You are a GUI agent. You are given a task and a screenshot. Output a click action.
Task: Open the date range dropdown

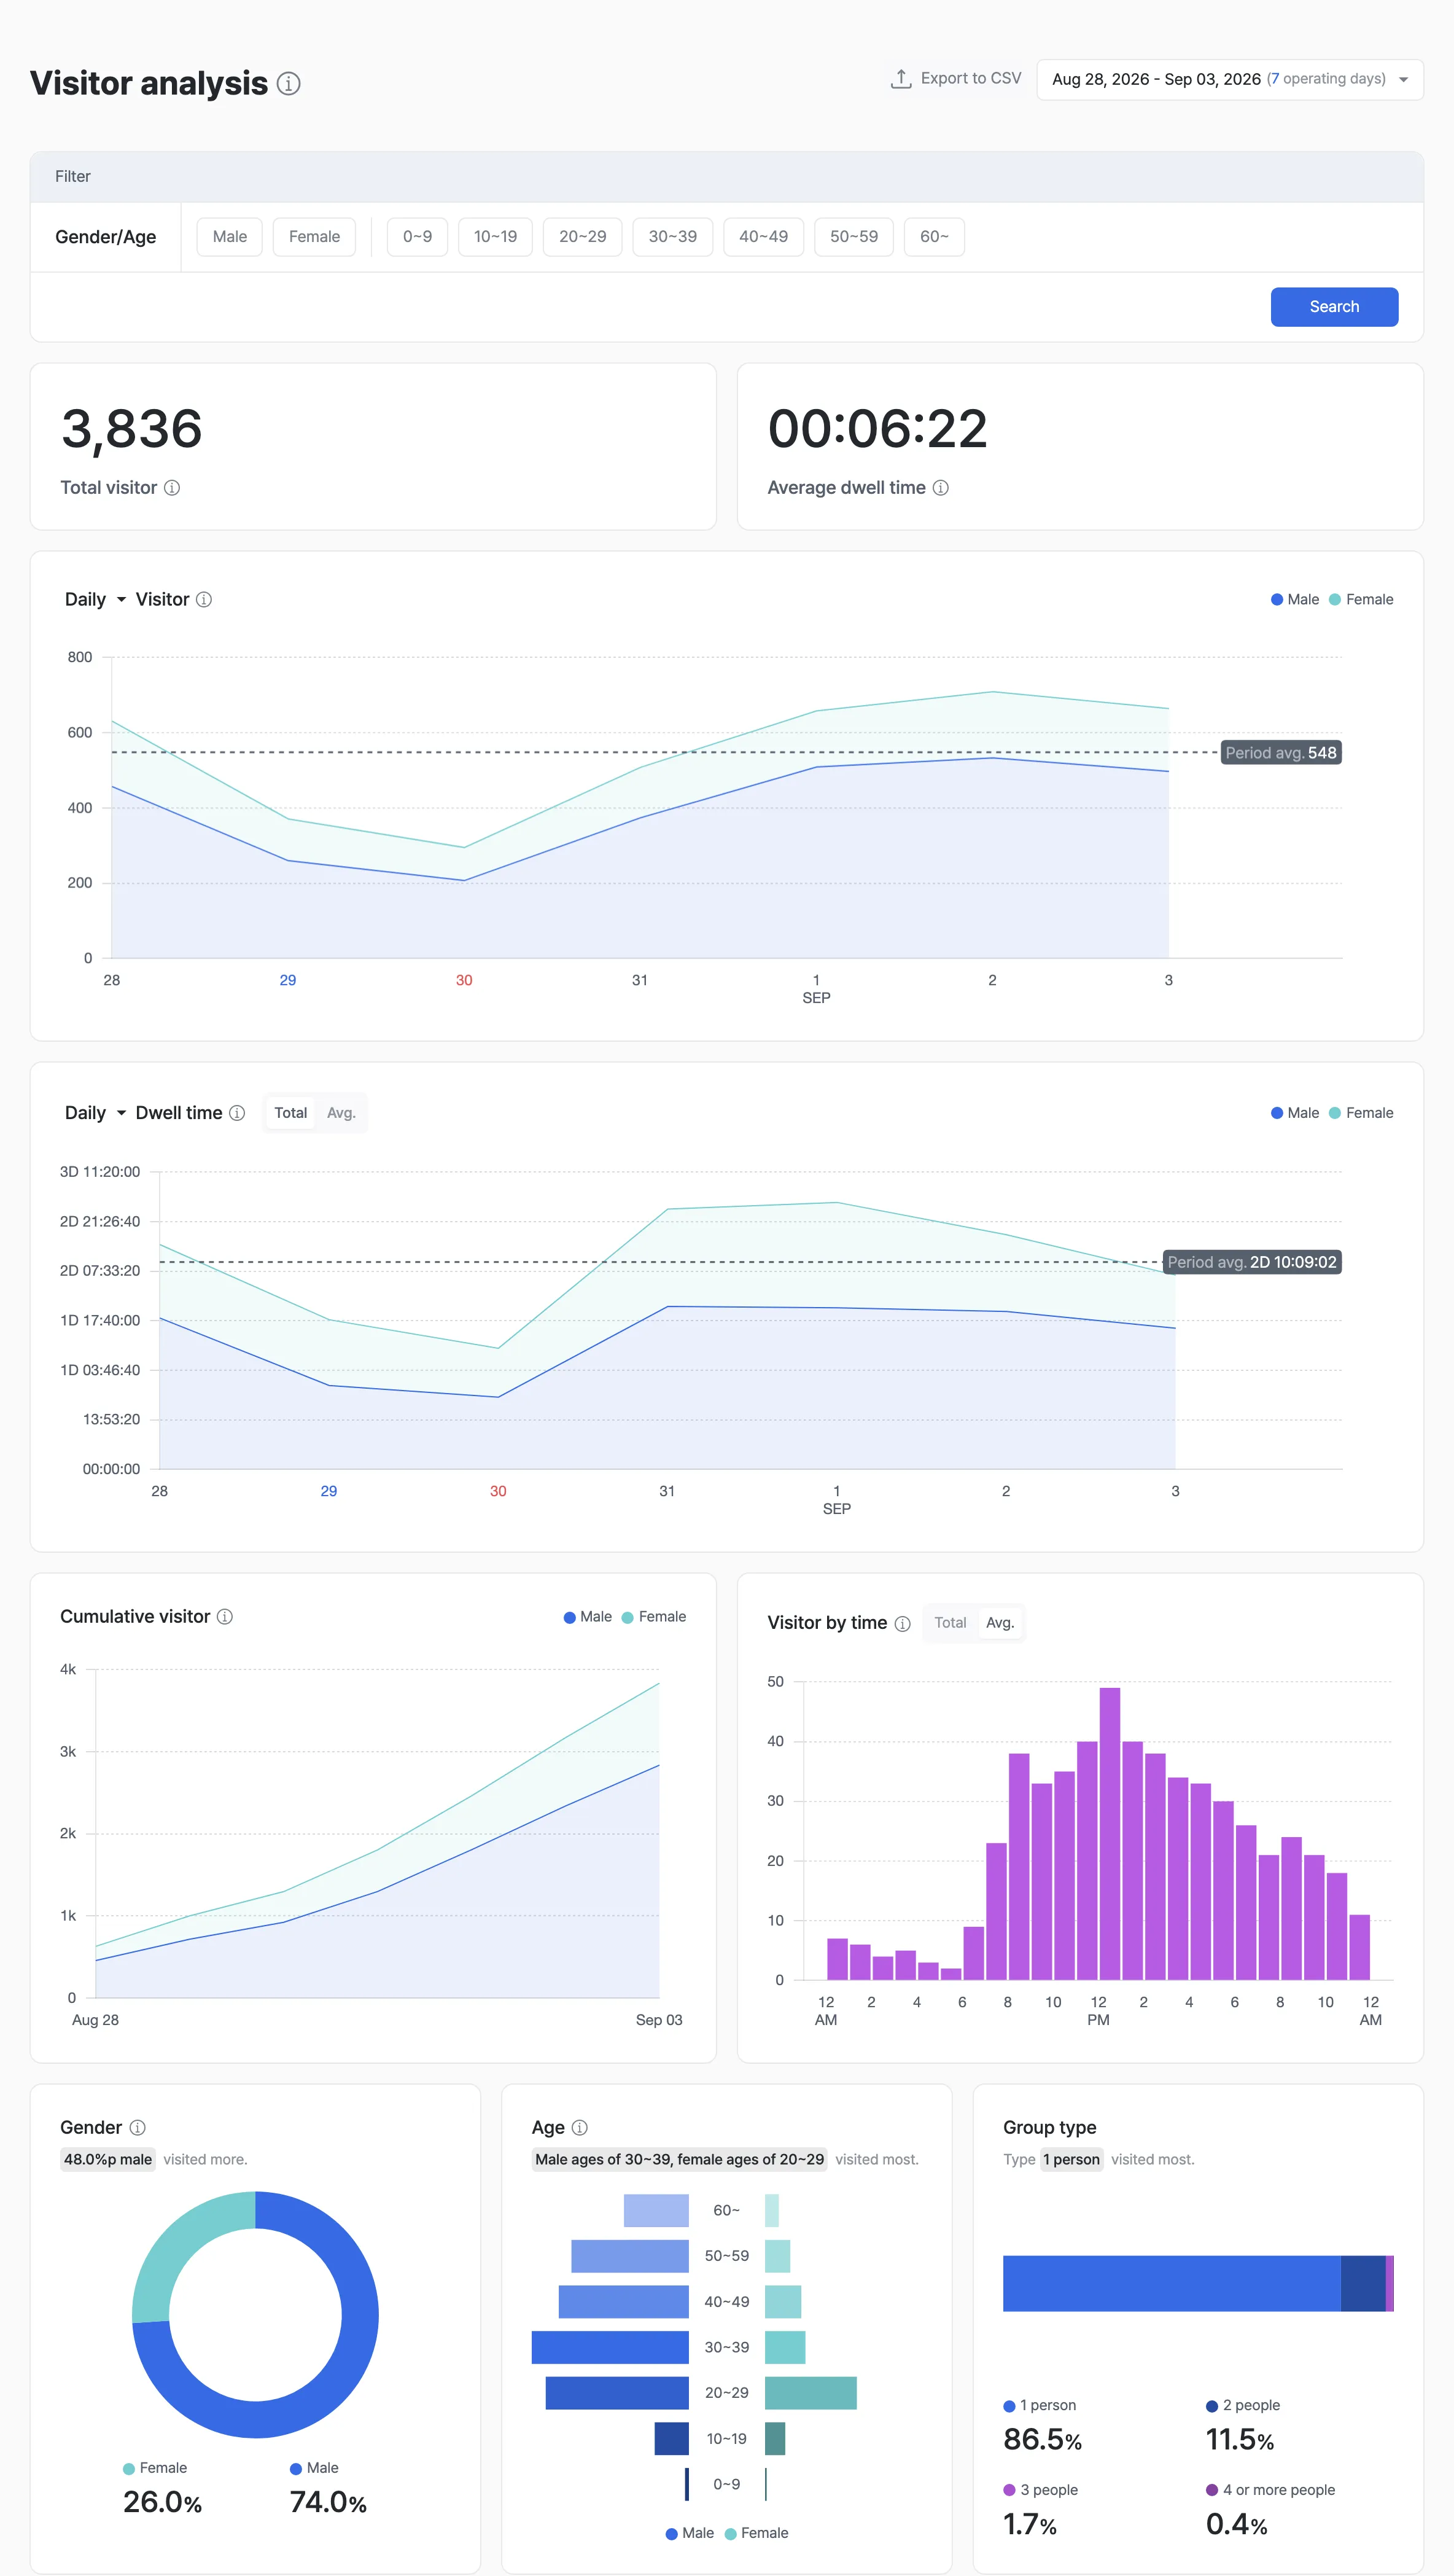(x=1230, y=80)
